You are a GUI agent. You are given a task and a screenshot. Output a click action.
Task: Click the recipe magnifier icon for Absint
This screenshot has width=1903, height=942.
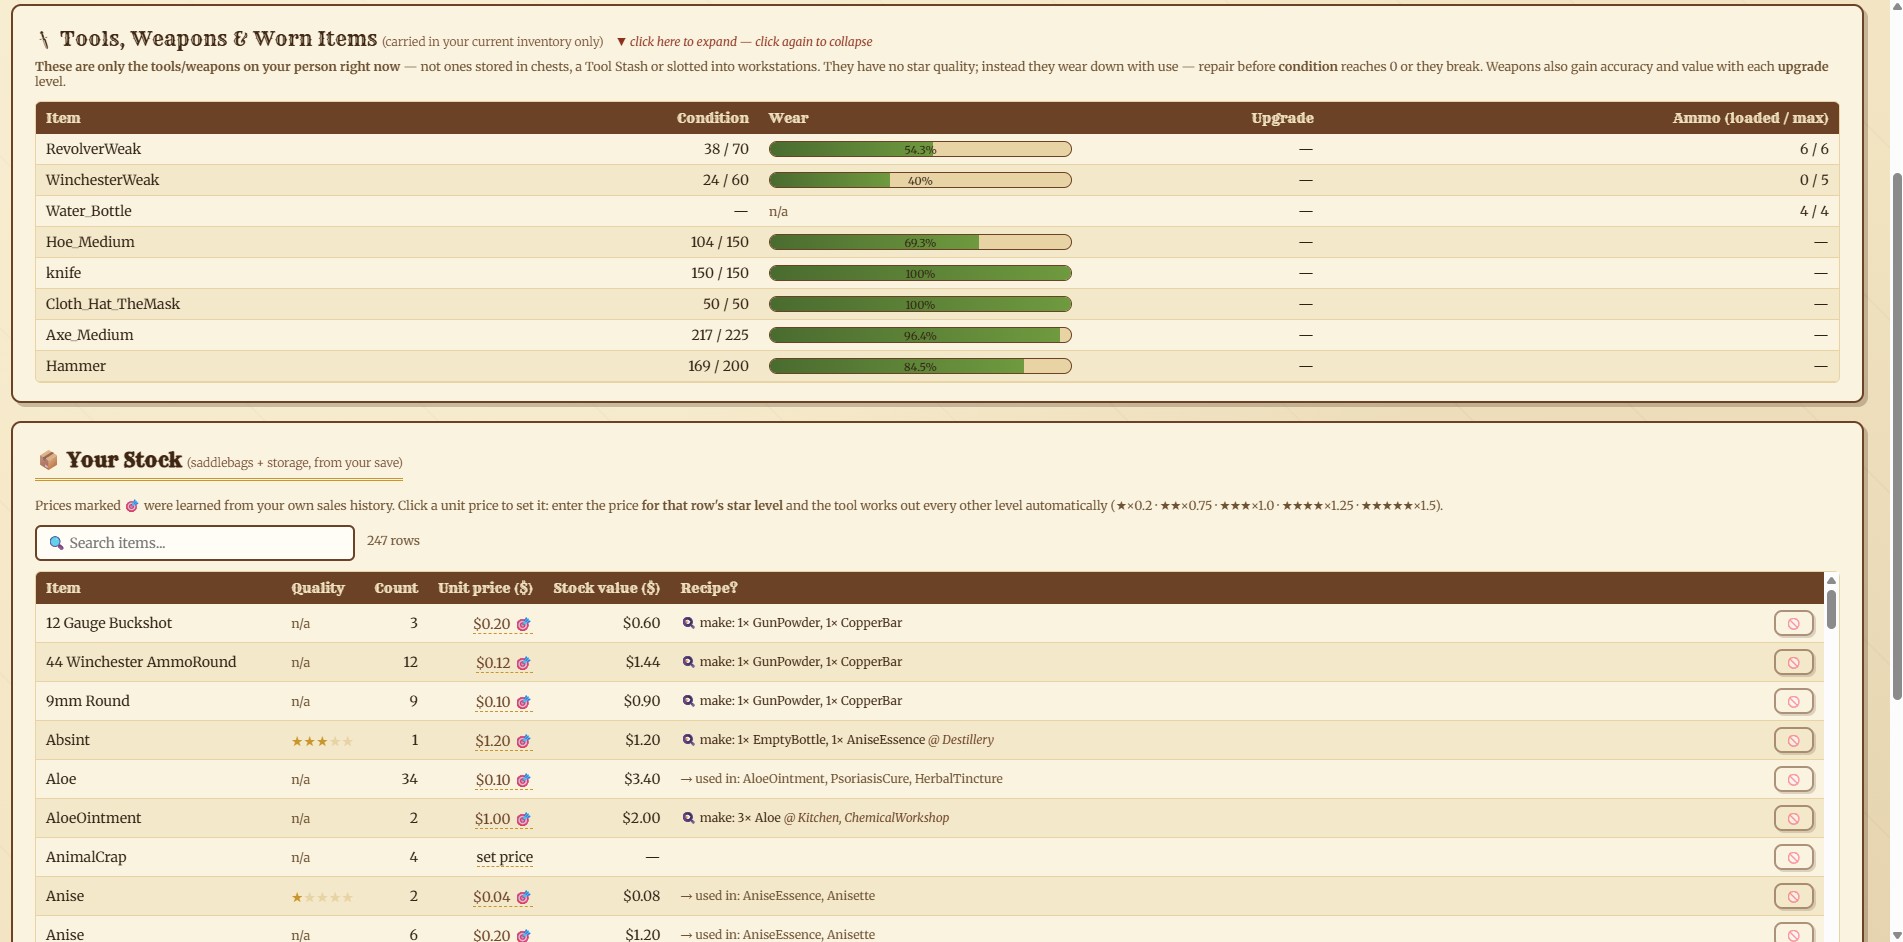(x=688, y=740)
